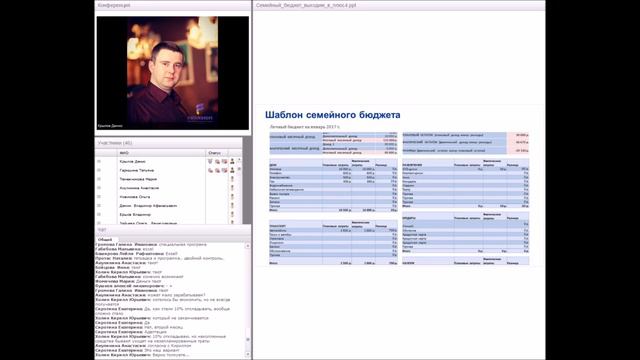
Task: Click the last chat message from Колин Кирилл Юрьевич
Action: (x=143, y=355)
